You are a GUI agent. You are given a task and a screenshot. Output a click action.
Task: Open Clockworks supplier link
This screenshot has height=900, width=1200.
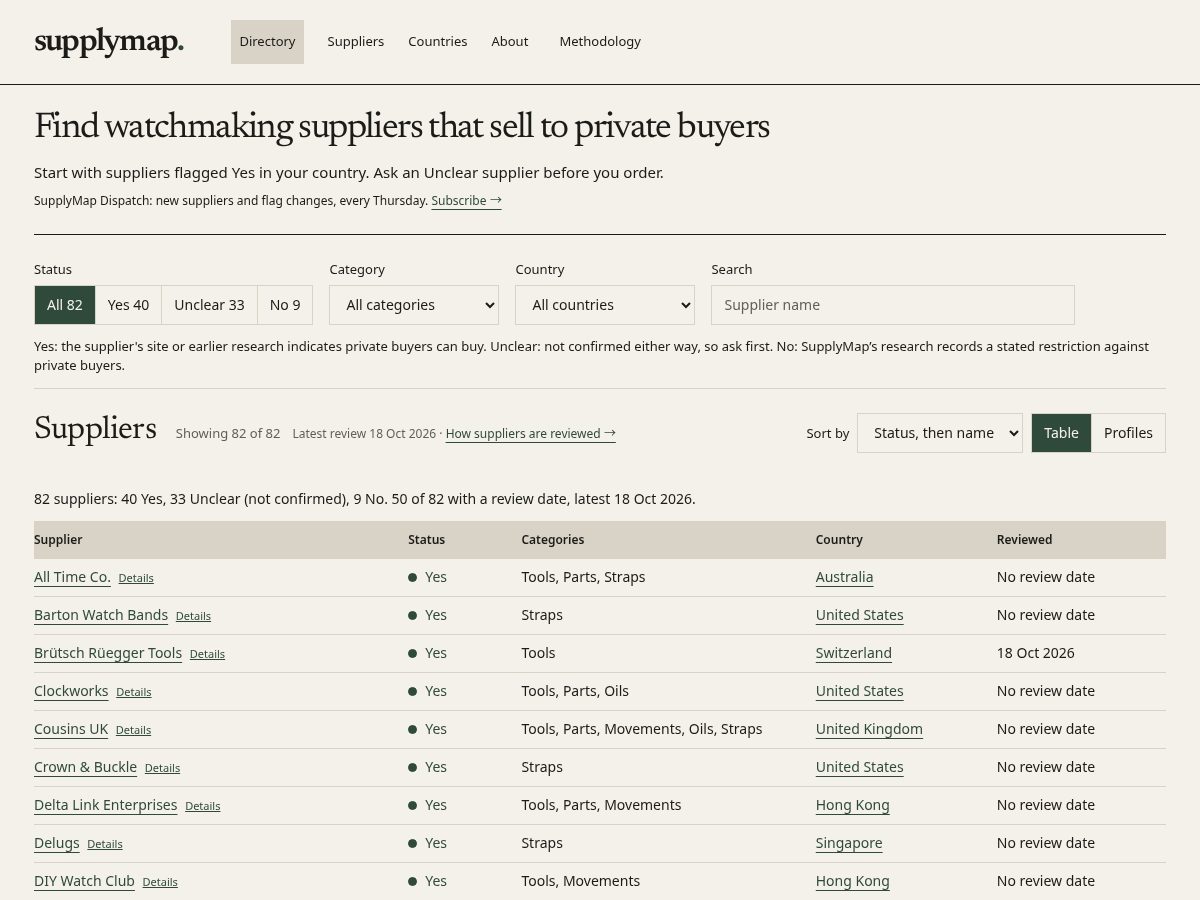pyautogui.click(x=71, y=691)
